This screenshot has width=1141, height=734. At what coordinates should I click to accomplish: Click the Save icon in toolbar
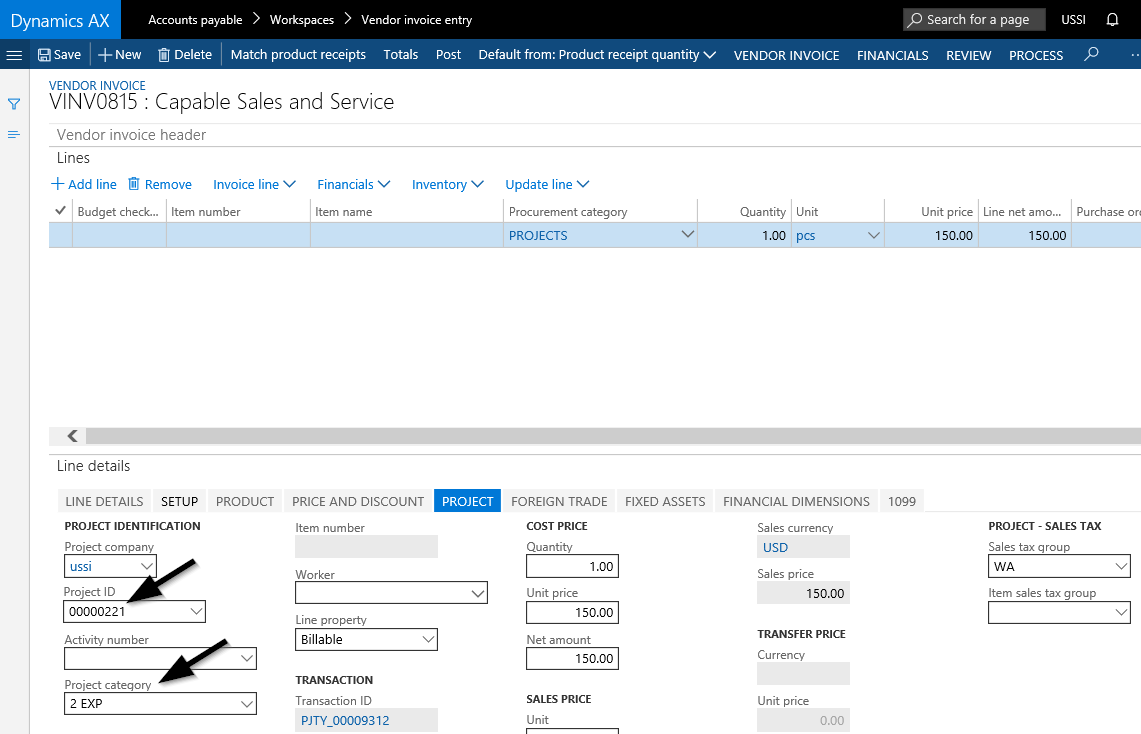coord(44,55)
